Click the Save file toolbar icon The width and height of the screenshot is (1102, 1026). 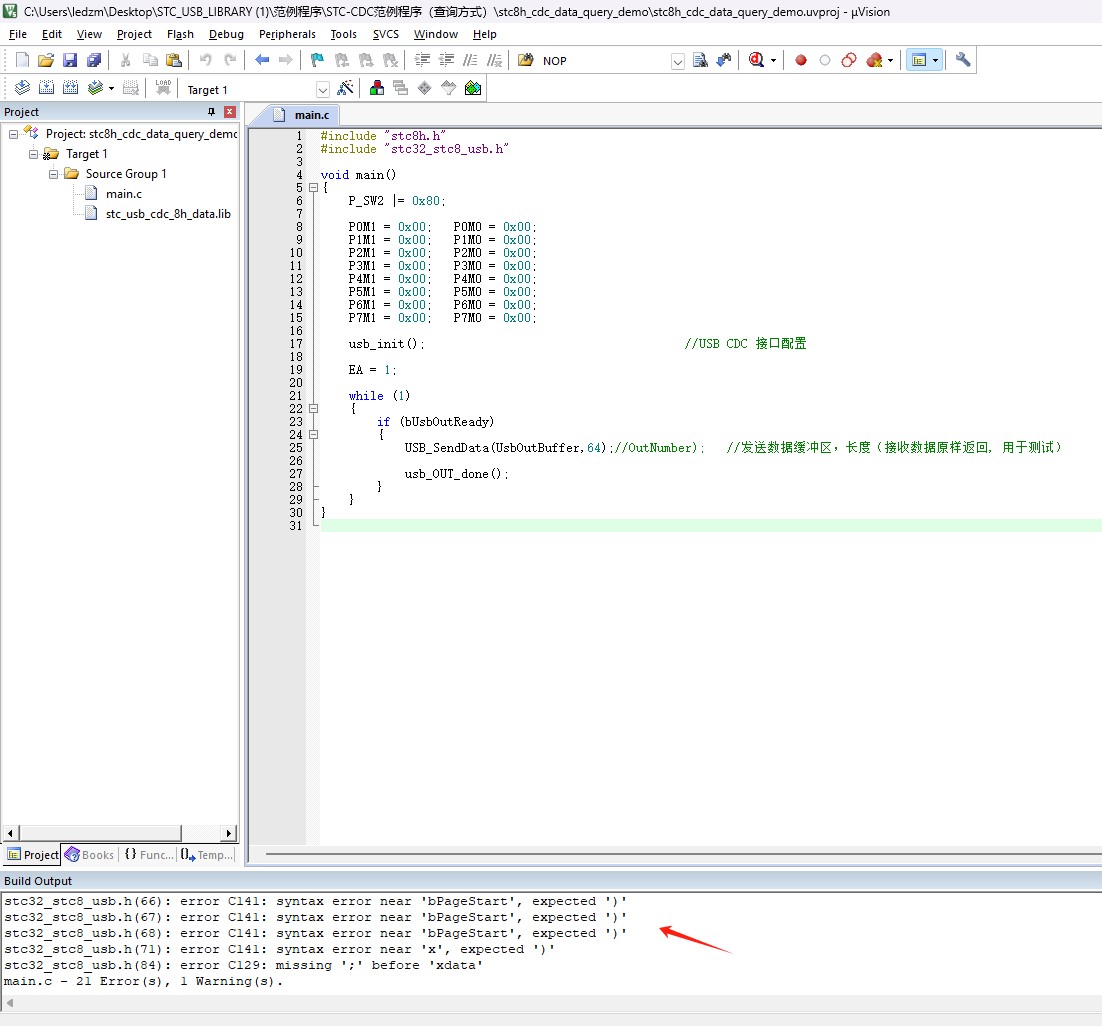pyautogui.click(x=70, y=60)
